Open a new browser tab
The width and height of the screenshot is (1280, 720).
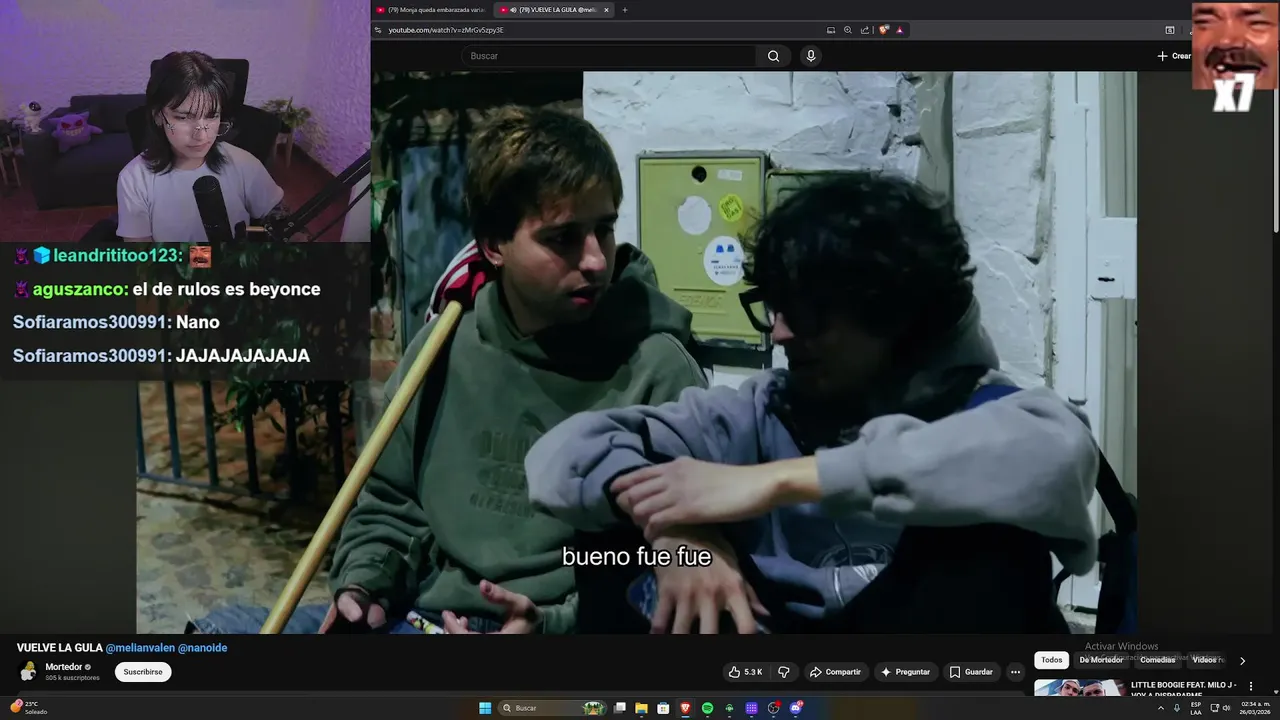625,10
